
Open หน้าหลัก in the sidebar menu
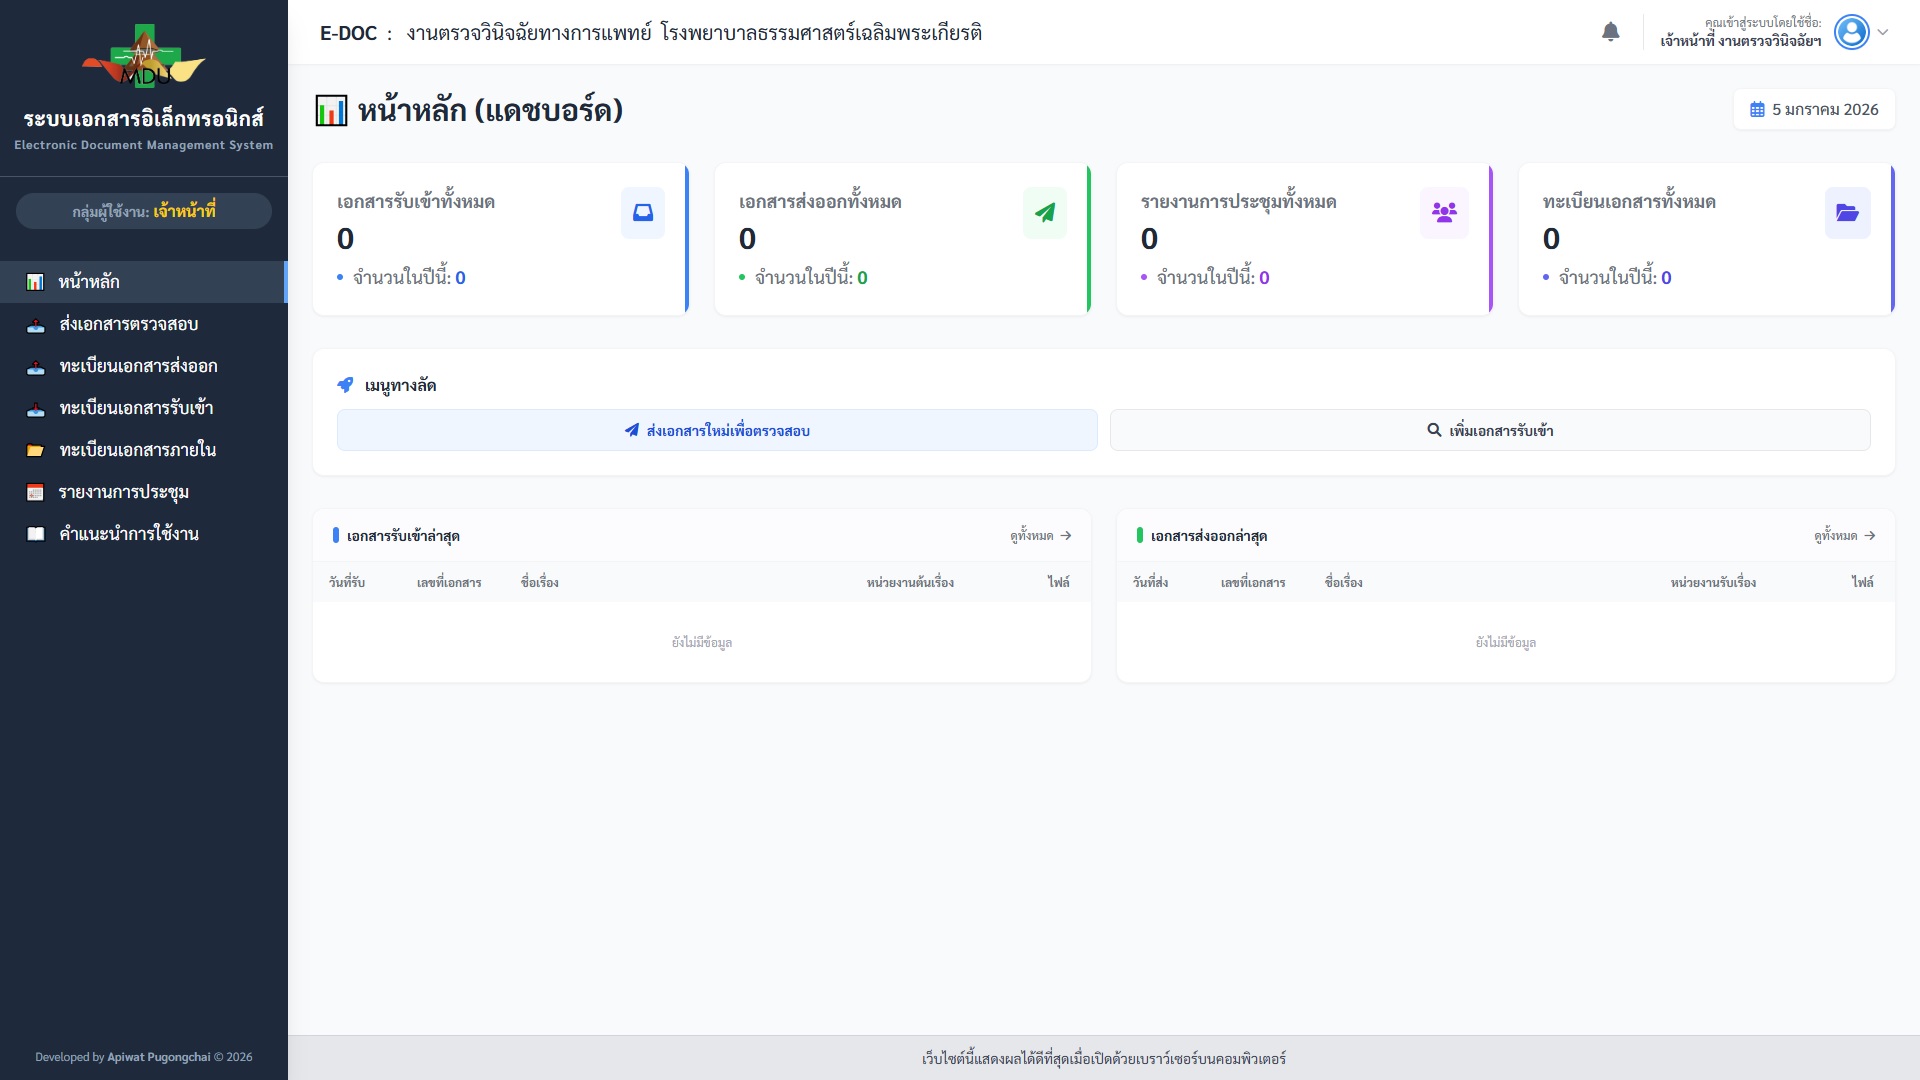point(88,282)
